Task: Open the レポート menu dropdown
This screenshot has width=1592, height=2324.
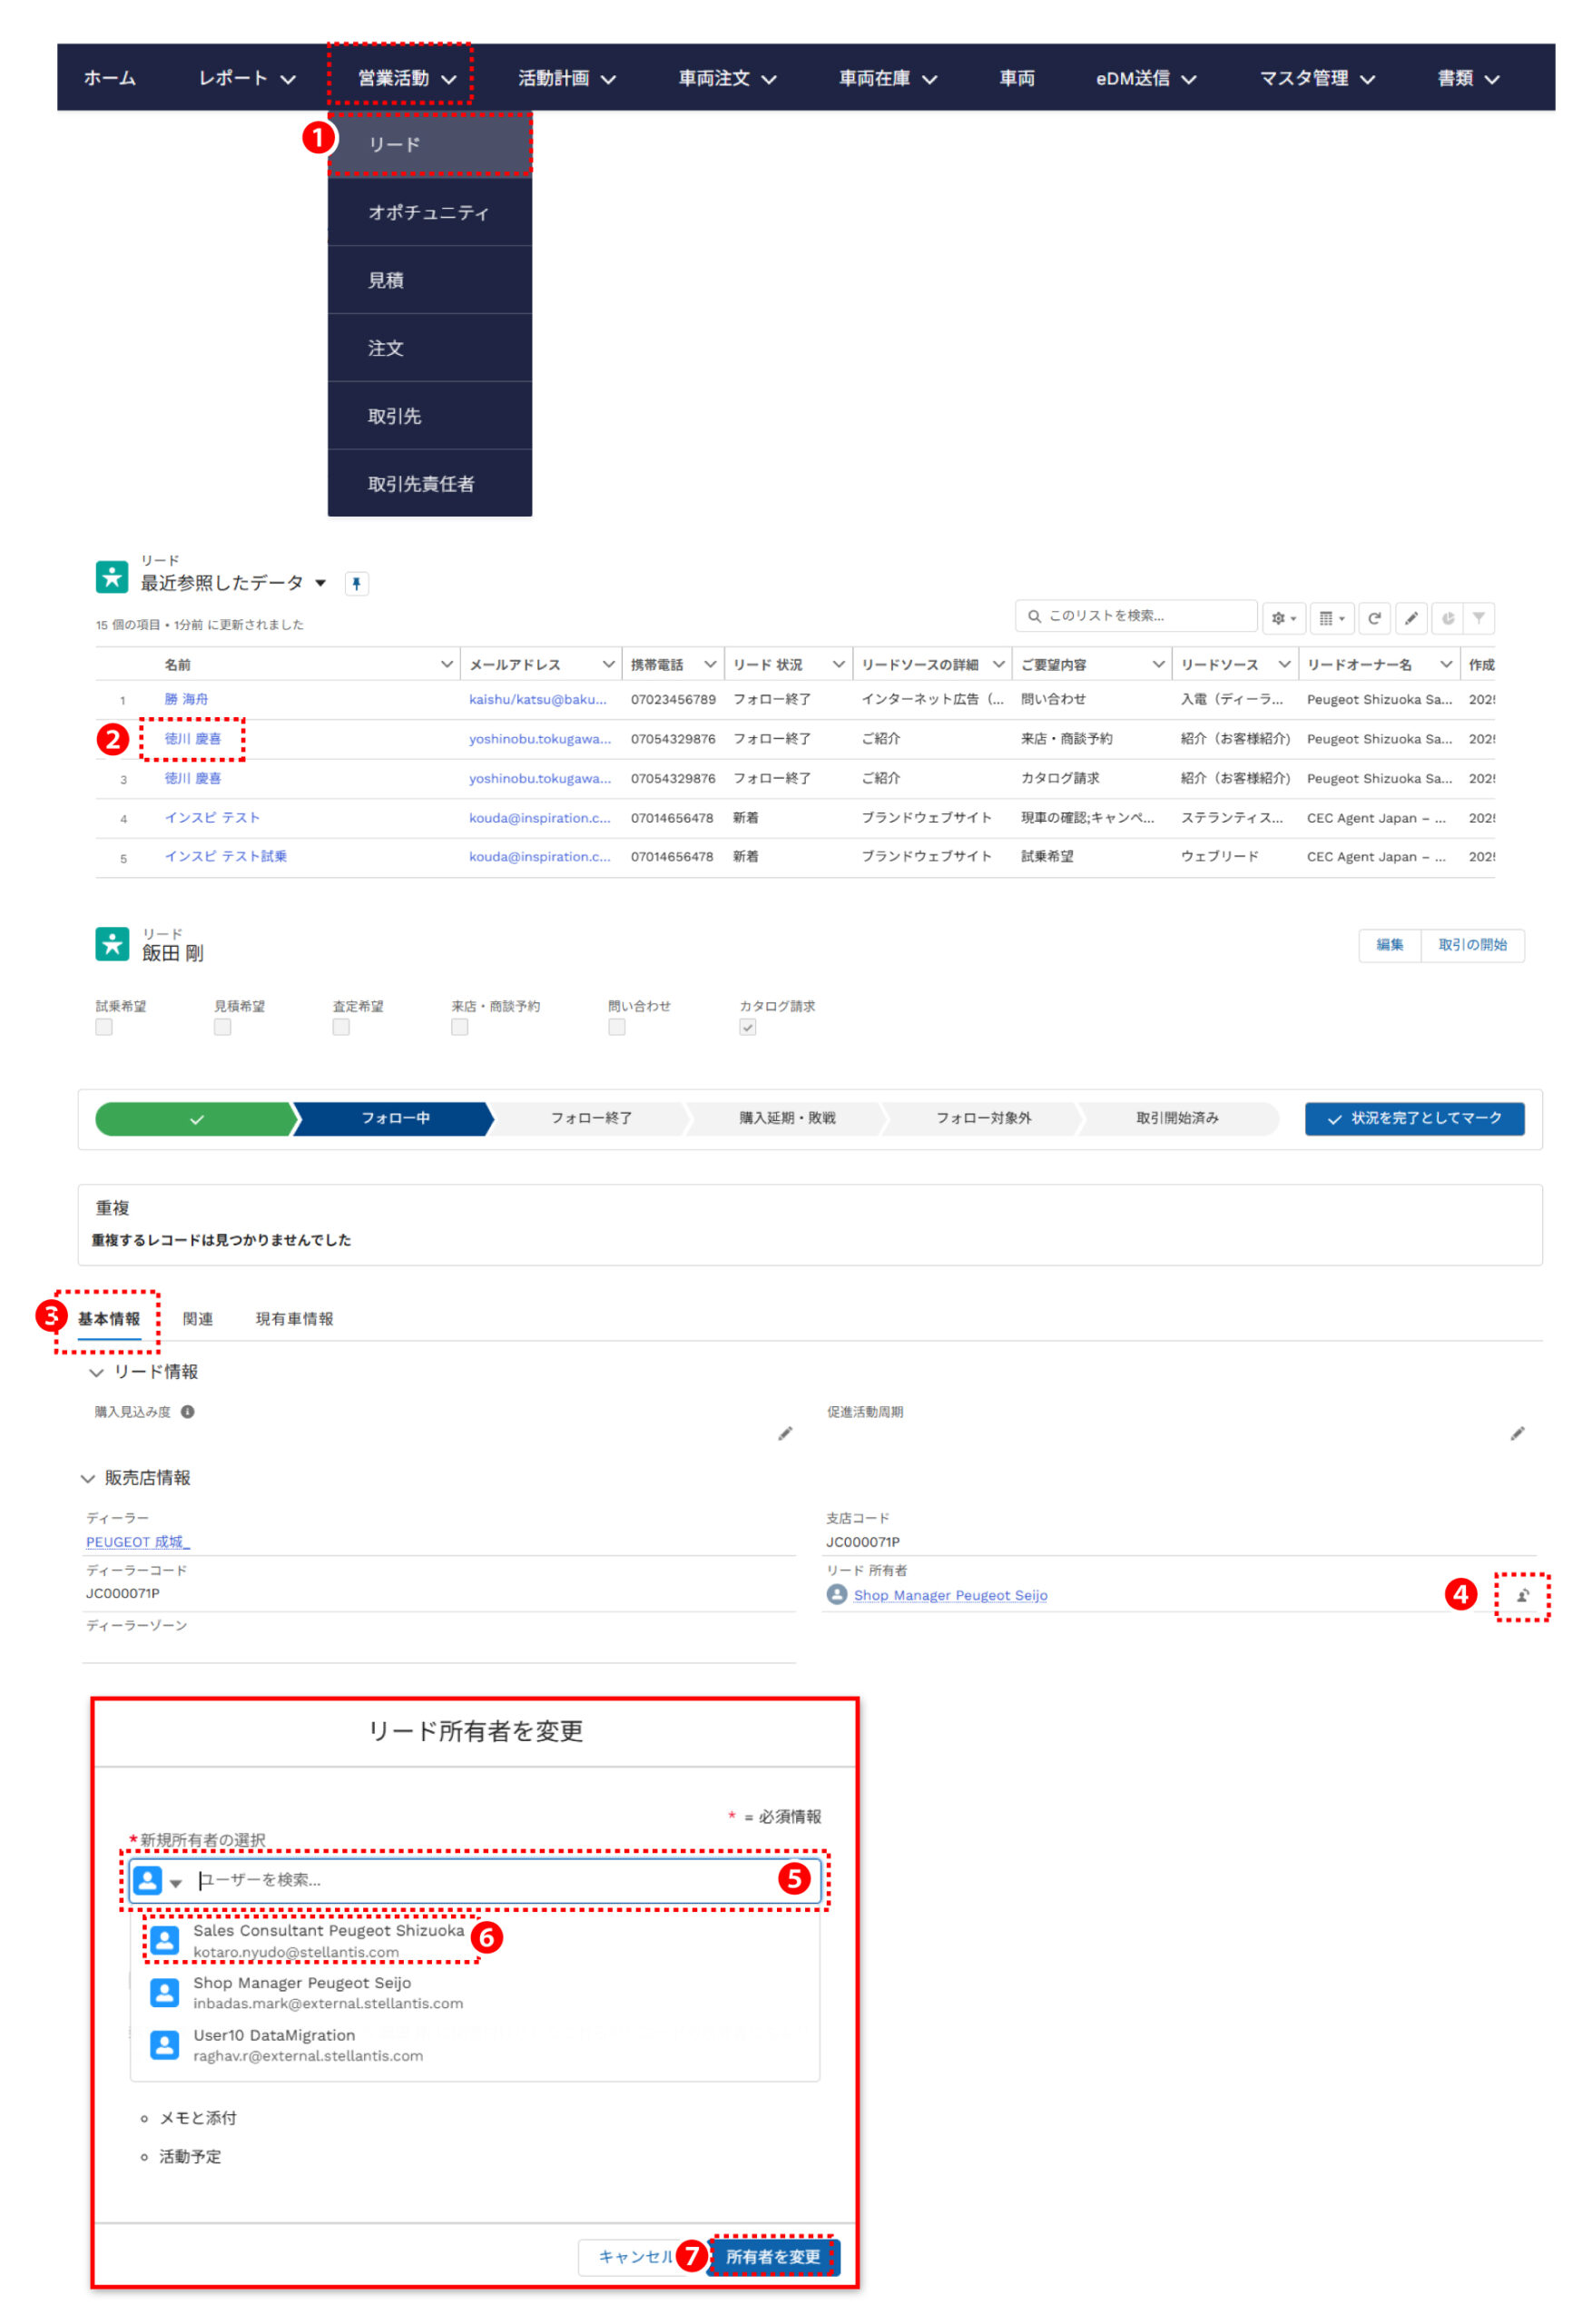Action: click(246, 78)
